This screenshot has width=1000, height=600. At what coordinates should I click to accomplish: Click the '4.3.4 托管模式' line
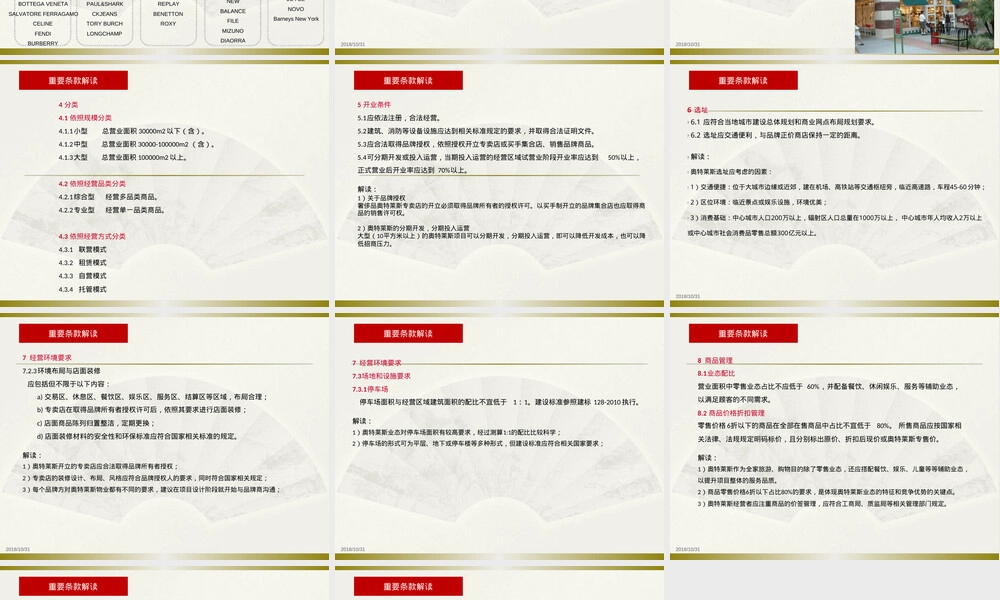[x=82, y=289]
